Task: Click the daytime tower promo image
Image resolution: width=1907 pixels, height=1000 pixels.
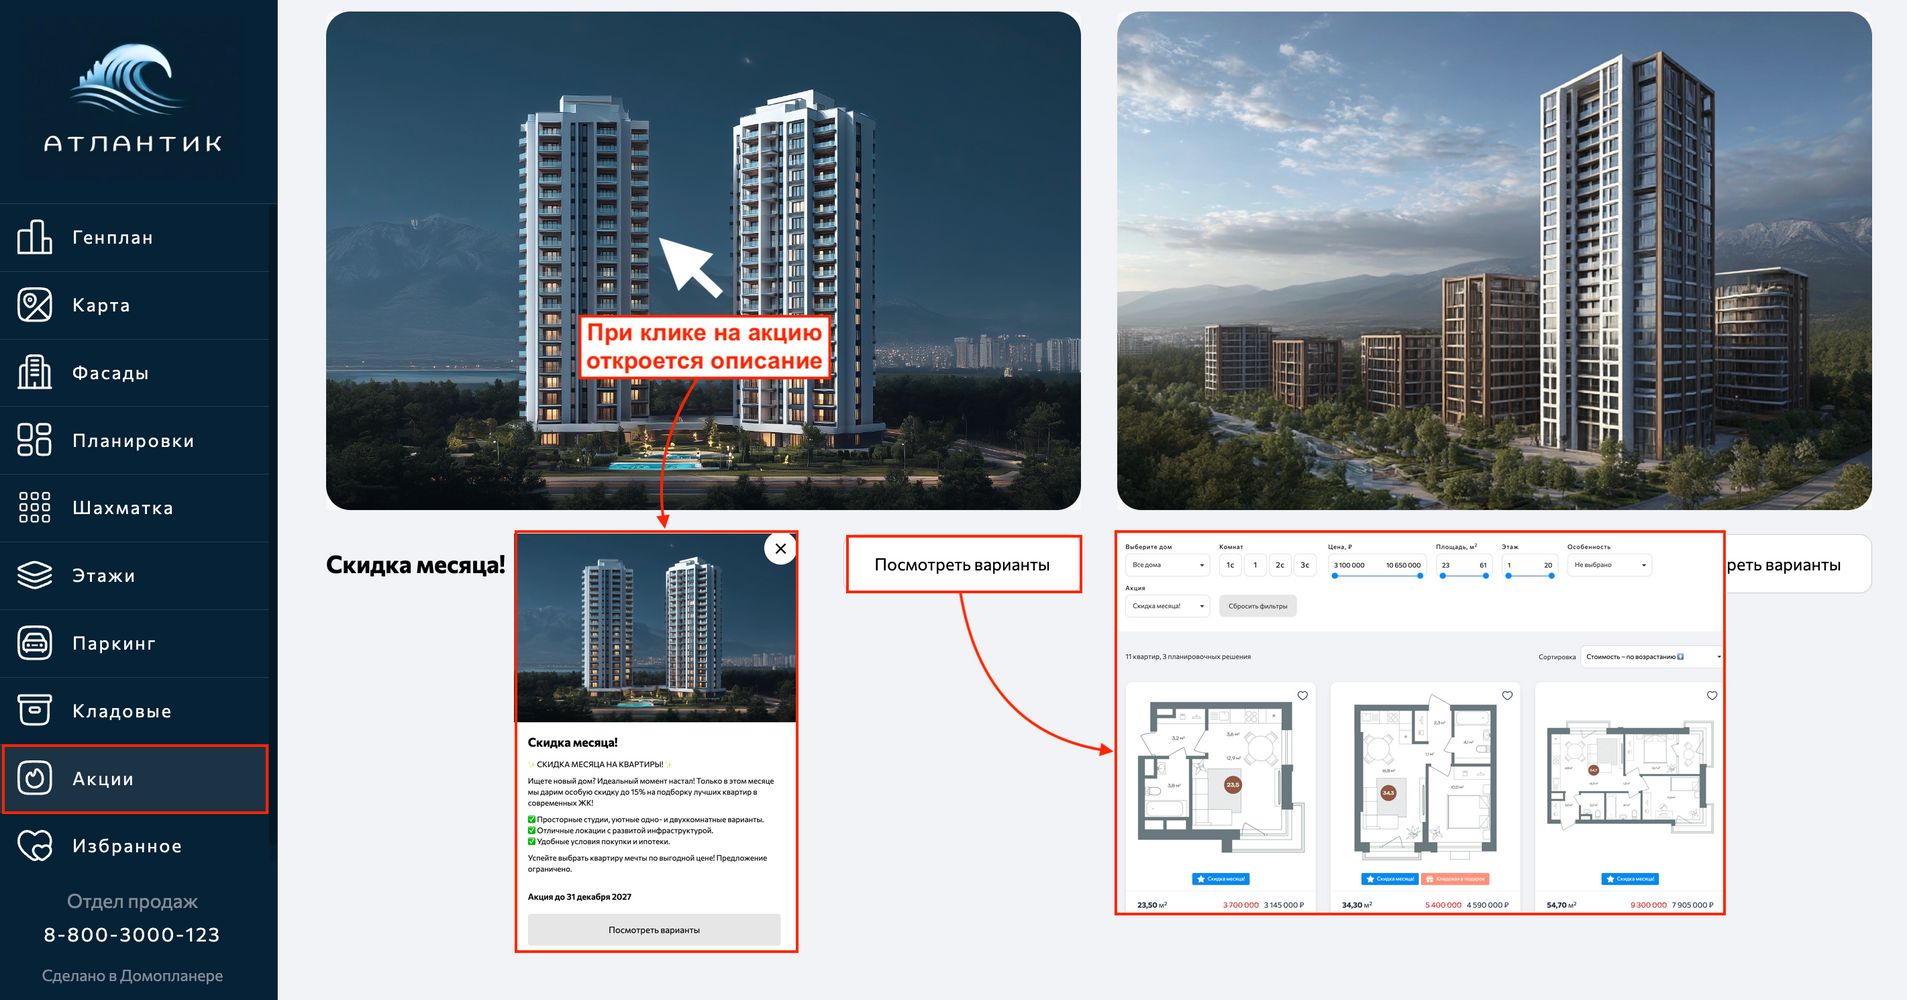Action: coord(1494,261)
